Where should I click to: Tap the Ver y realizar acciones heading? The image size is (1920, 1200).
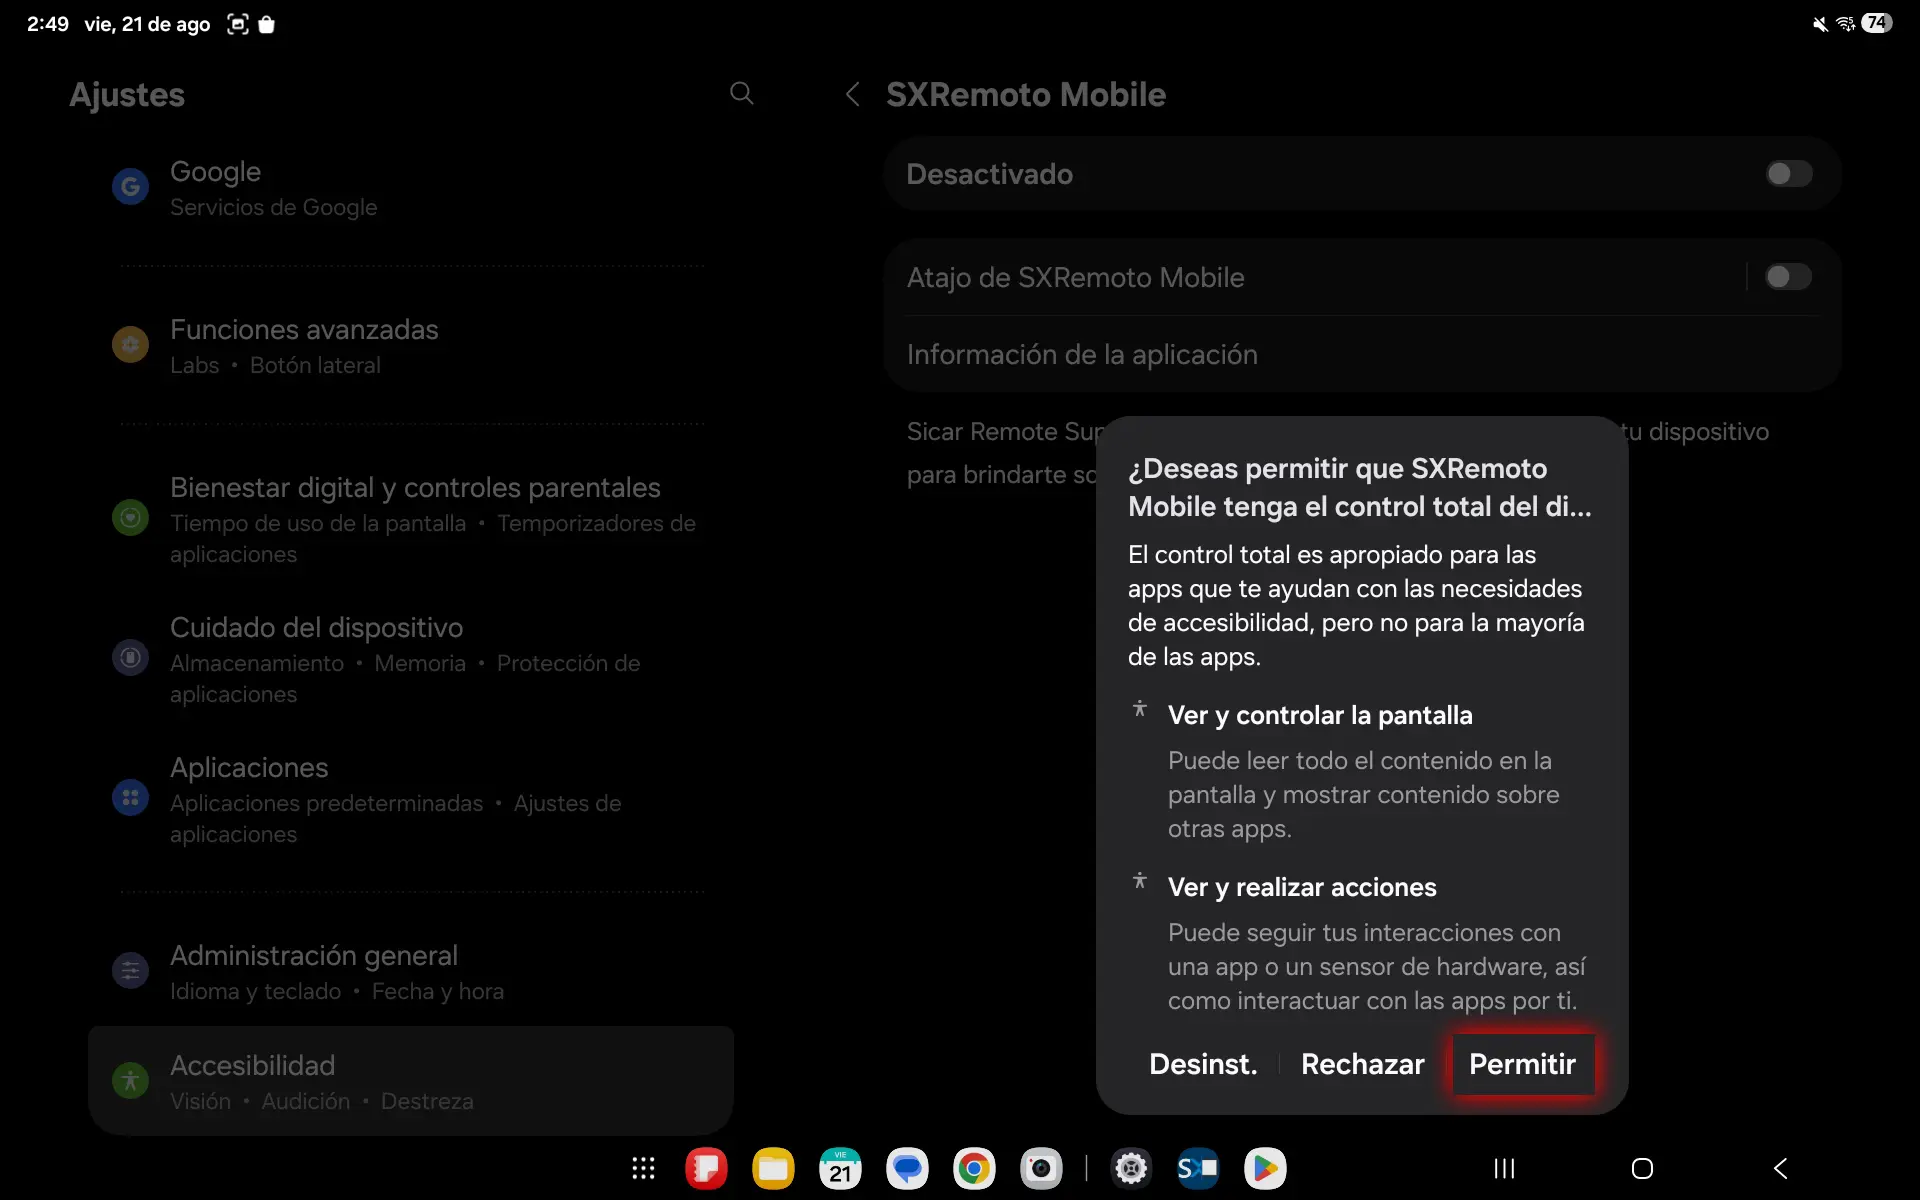pyautogui.click(x=1302, y=887)
